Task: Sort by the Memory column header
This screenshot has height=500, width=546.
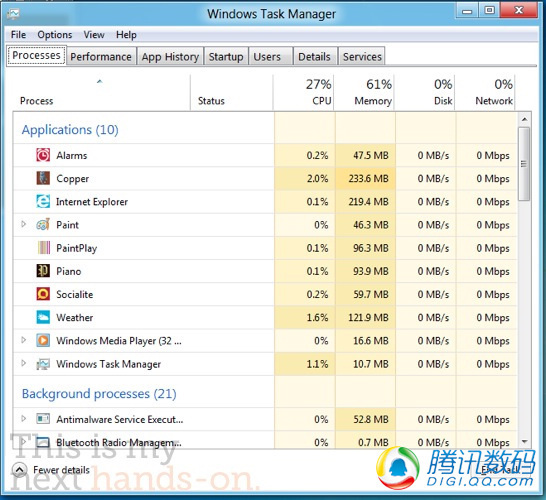Action: tap(364, 93)
